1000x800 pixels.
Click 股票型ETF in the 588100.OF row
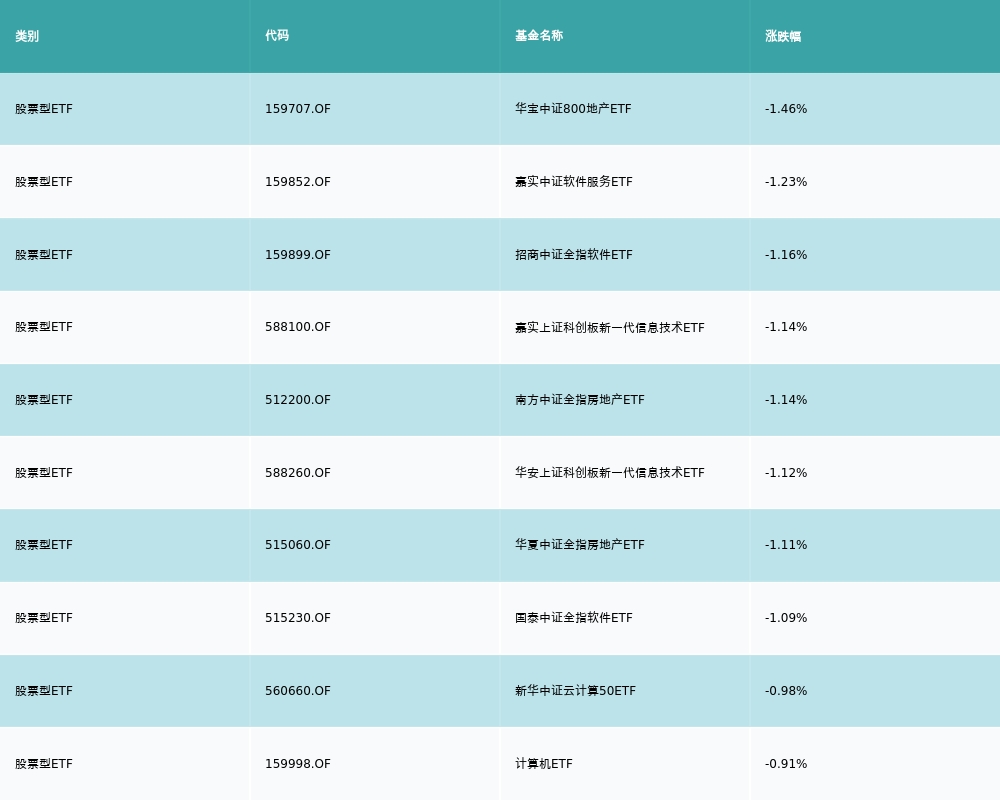(x=44, y=327)
